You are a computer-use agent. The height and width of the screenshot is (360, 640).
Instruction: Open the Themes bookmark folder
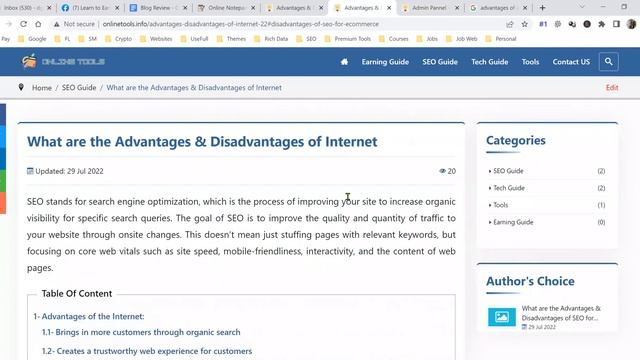click(231, 39)
